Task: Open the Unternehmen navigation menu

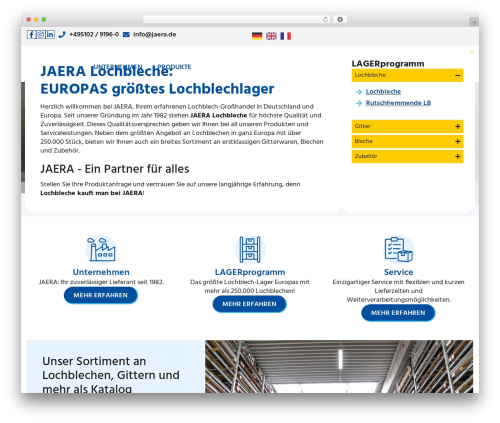Action: pos(118,67)
